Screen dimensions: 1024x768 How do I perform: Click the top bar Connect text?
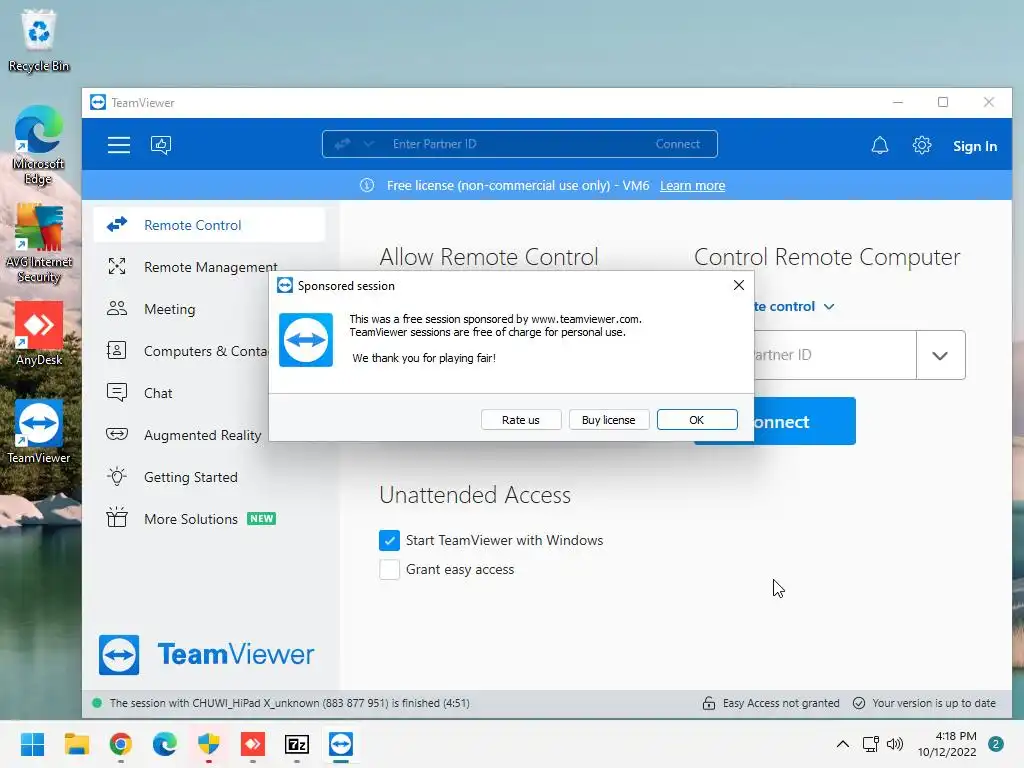click(677, 144)
